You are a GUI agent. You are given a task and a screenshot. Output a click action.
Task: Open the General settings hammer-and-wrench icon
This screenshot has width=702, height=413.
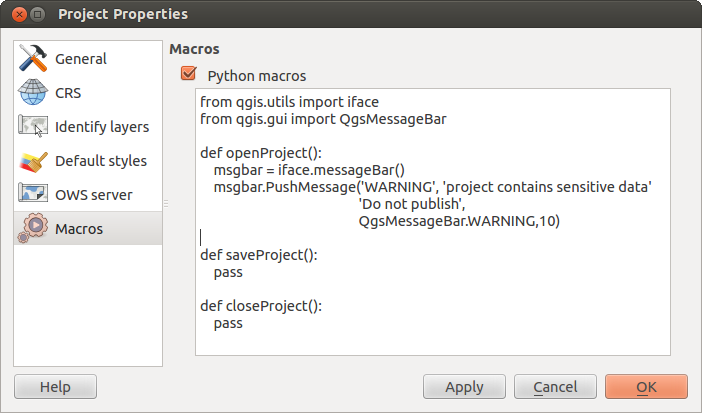click(x=33, y=59)
